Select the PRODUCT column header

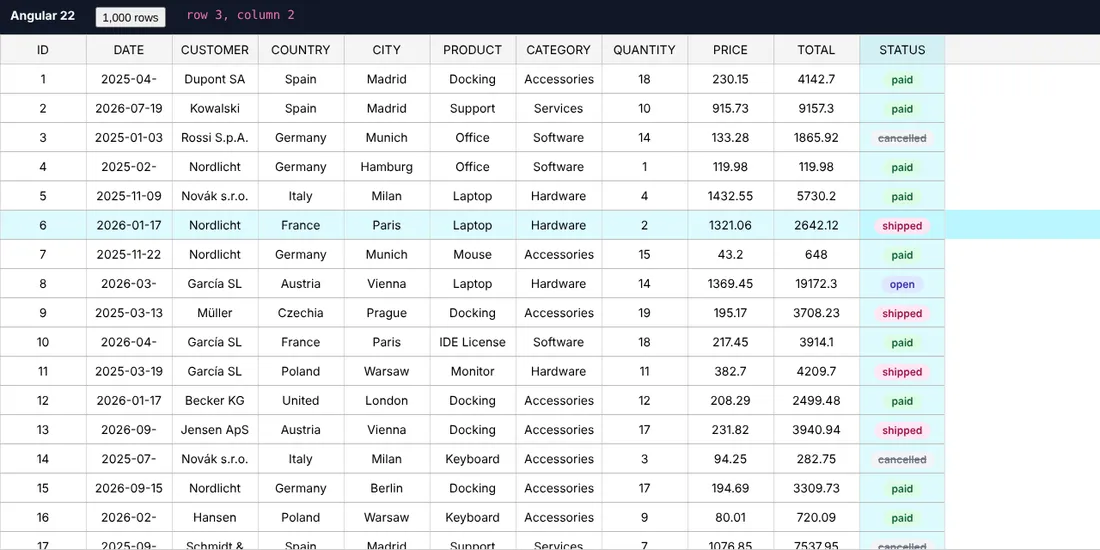473,50
